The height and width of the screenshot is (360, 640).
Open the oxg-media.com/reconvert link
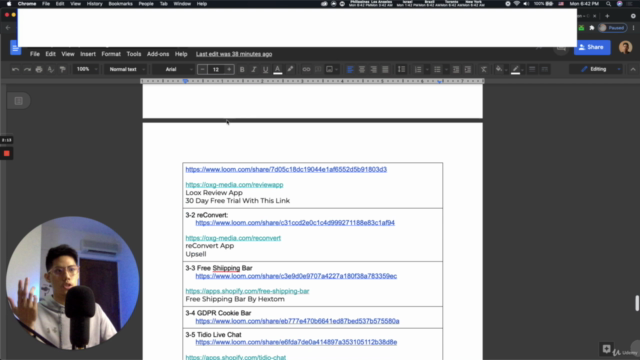[233, 238]
